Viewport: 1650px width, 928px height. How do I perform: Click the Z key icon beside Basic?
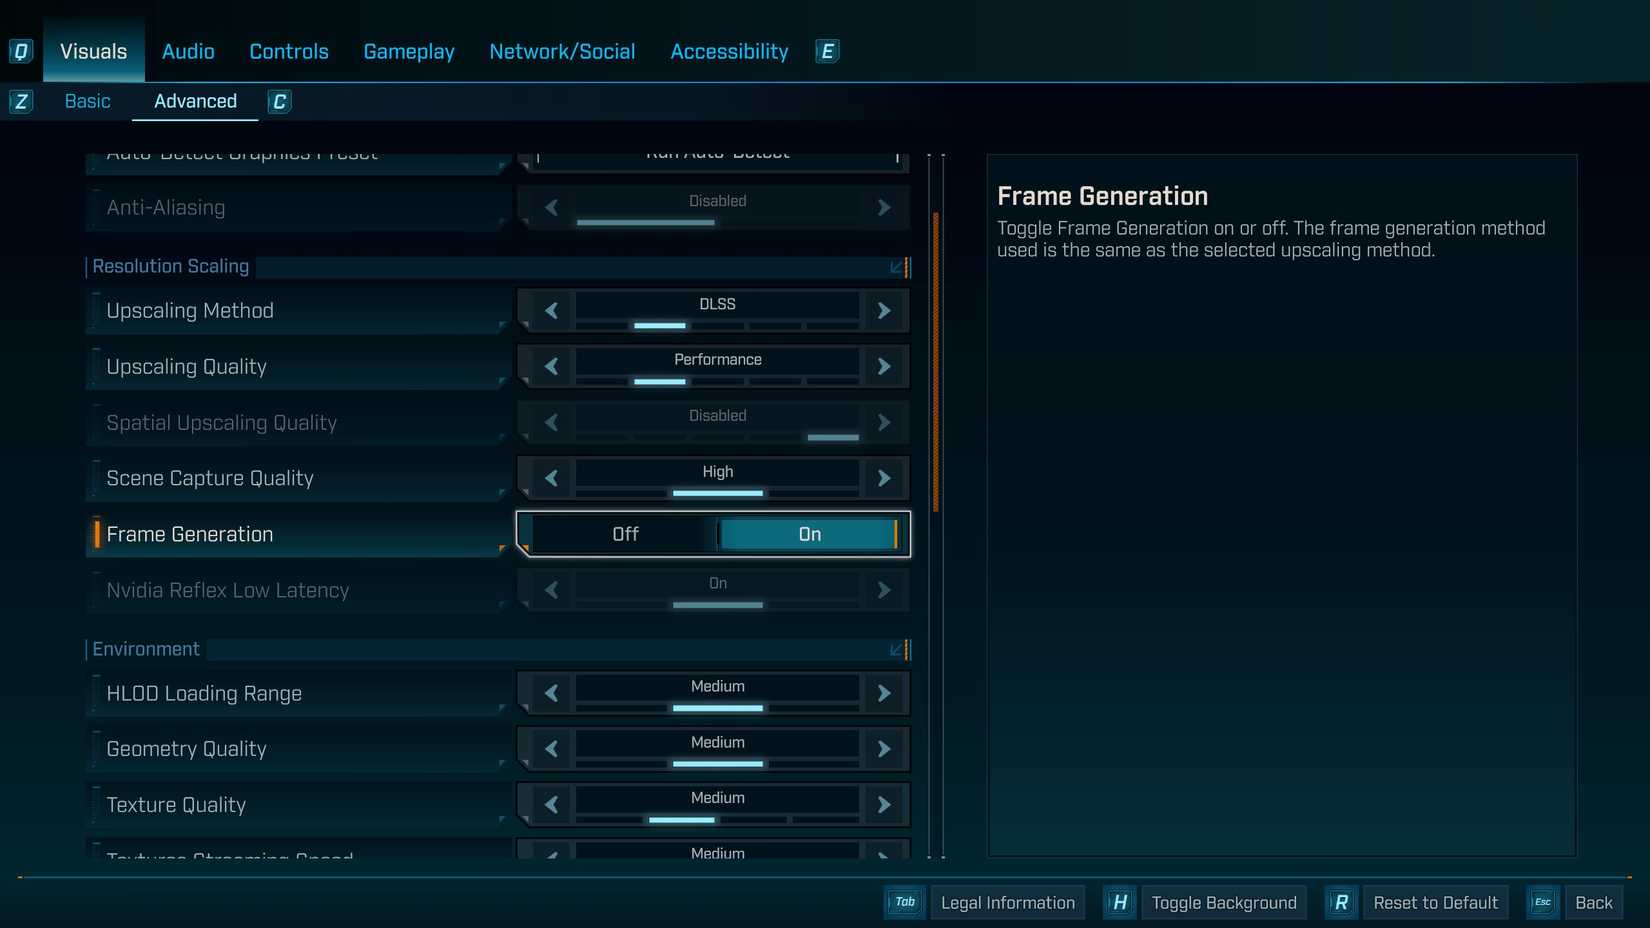click(x=21, y=101)
